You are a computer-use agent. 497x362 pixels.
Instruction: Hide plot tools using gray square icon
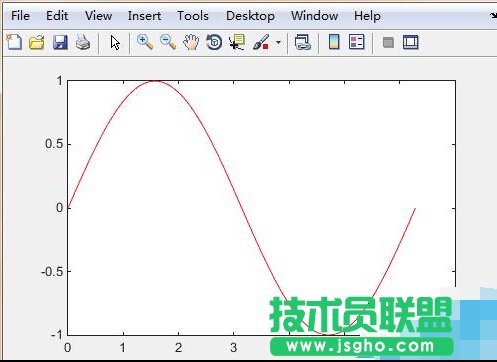(388, 42)
